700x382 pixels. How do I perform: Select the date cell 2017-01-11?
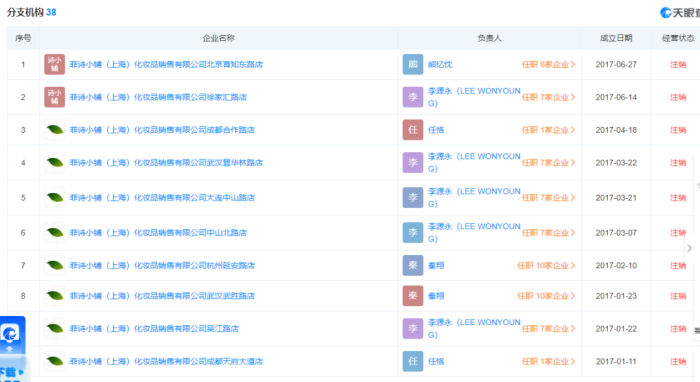click(616, 361)
